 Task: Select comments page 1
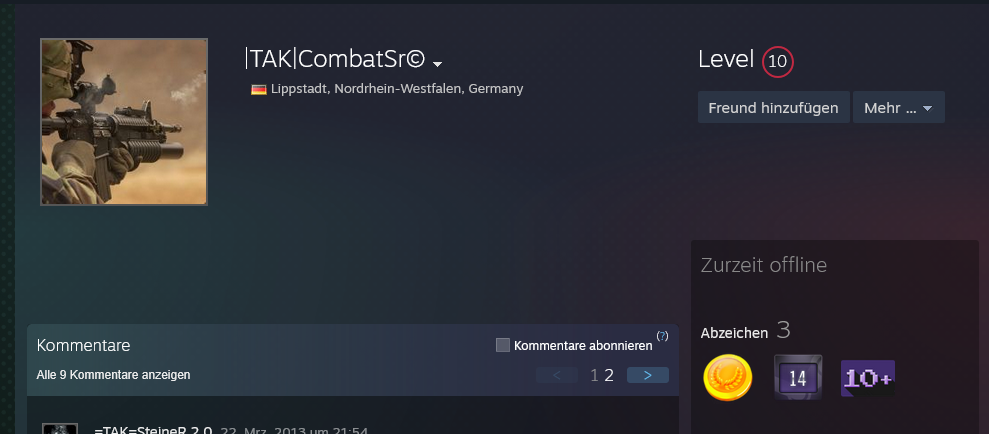tap(594, 376)
